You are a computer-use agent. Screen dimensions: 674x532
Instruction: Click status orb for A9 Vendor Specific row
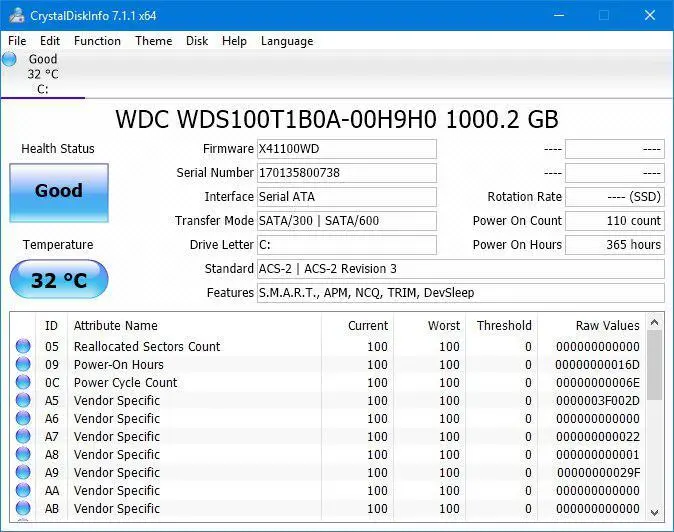[23, 473]
